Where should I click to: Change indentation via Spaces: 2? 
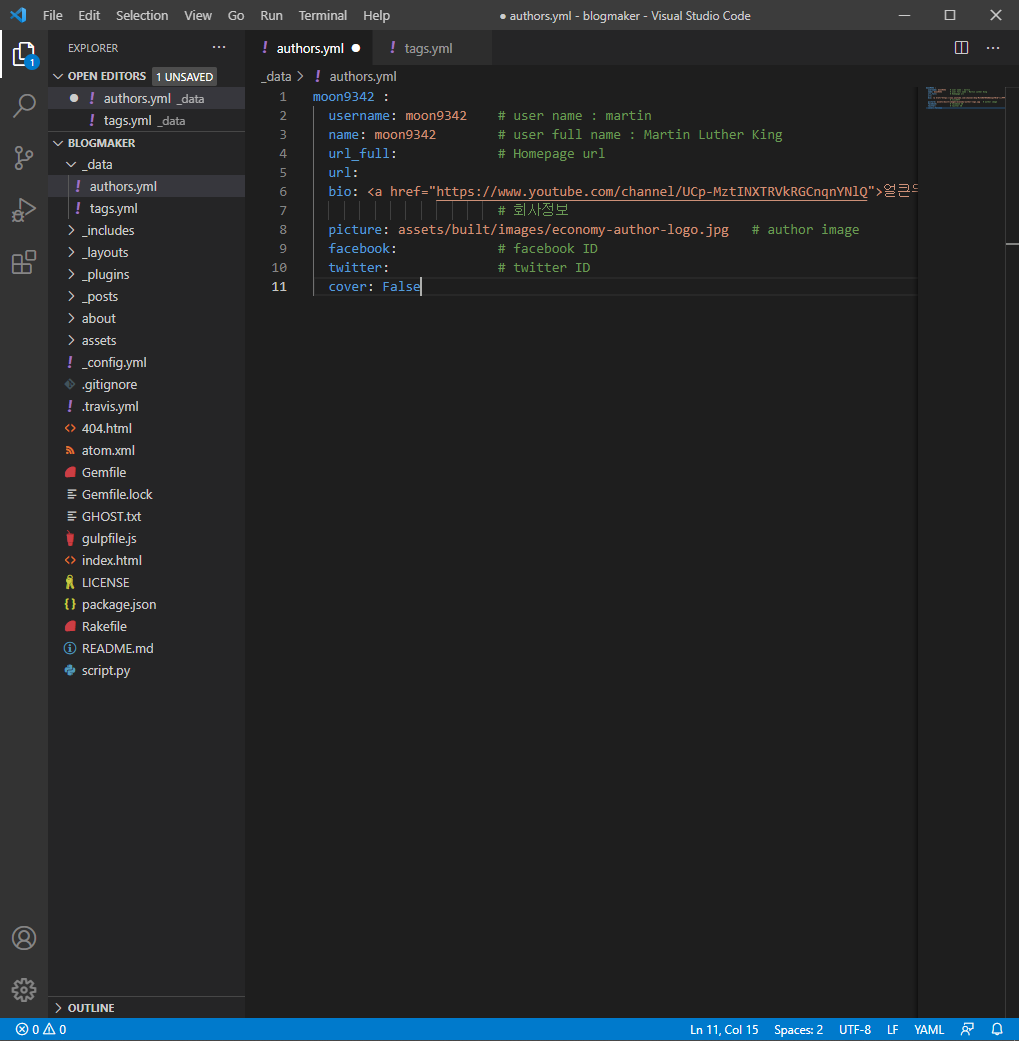[x=798, y=1030]
